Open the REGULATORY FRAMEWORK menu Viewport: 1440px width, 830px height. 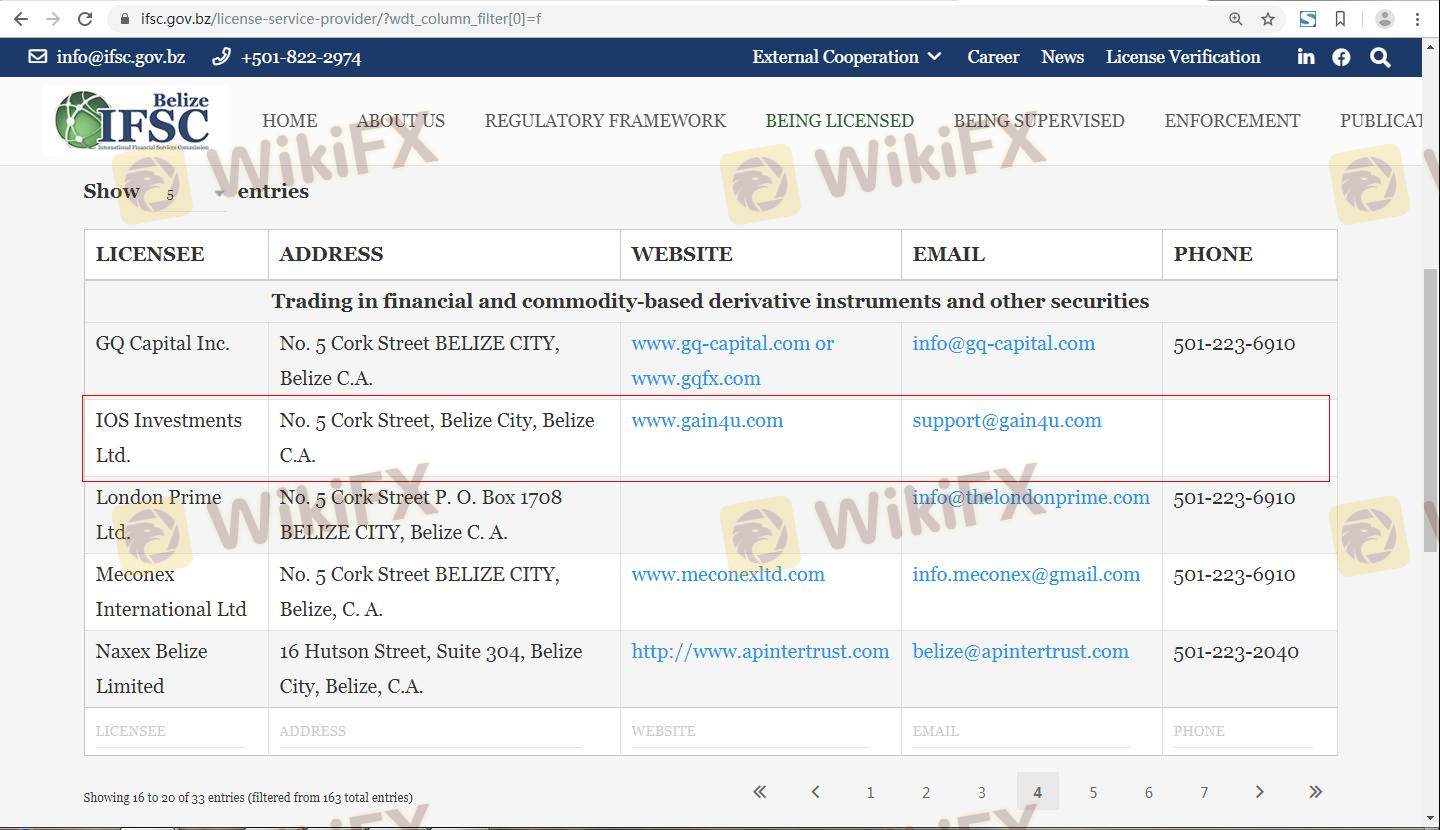[x=605, y=121]
